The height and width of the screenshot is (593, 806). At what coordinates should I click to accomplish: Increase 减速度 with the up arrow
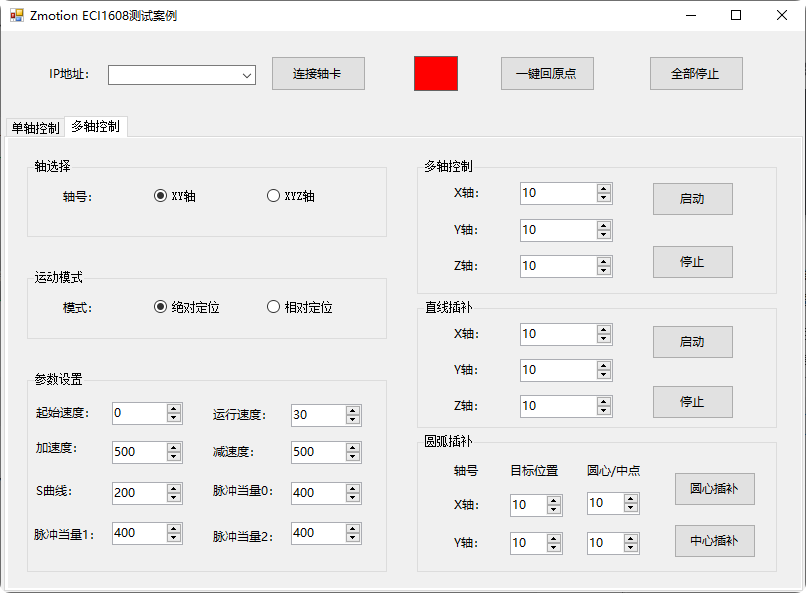(353, 447)
